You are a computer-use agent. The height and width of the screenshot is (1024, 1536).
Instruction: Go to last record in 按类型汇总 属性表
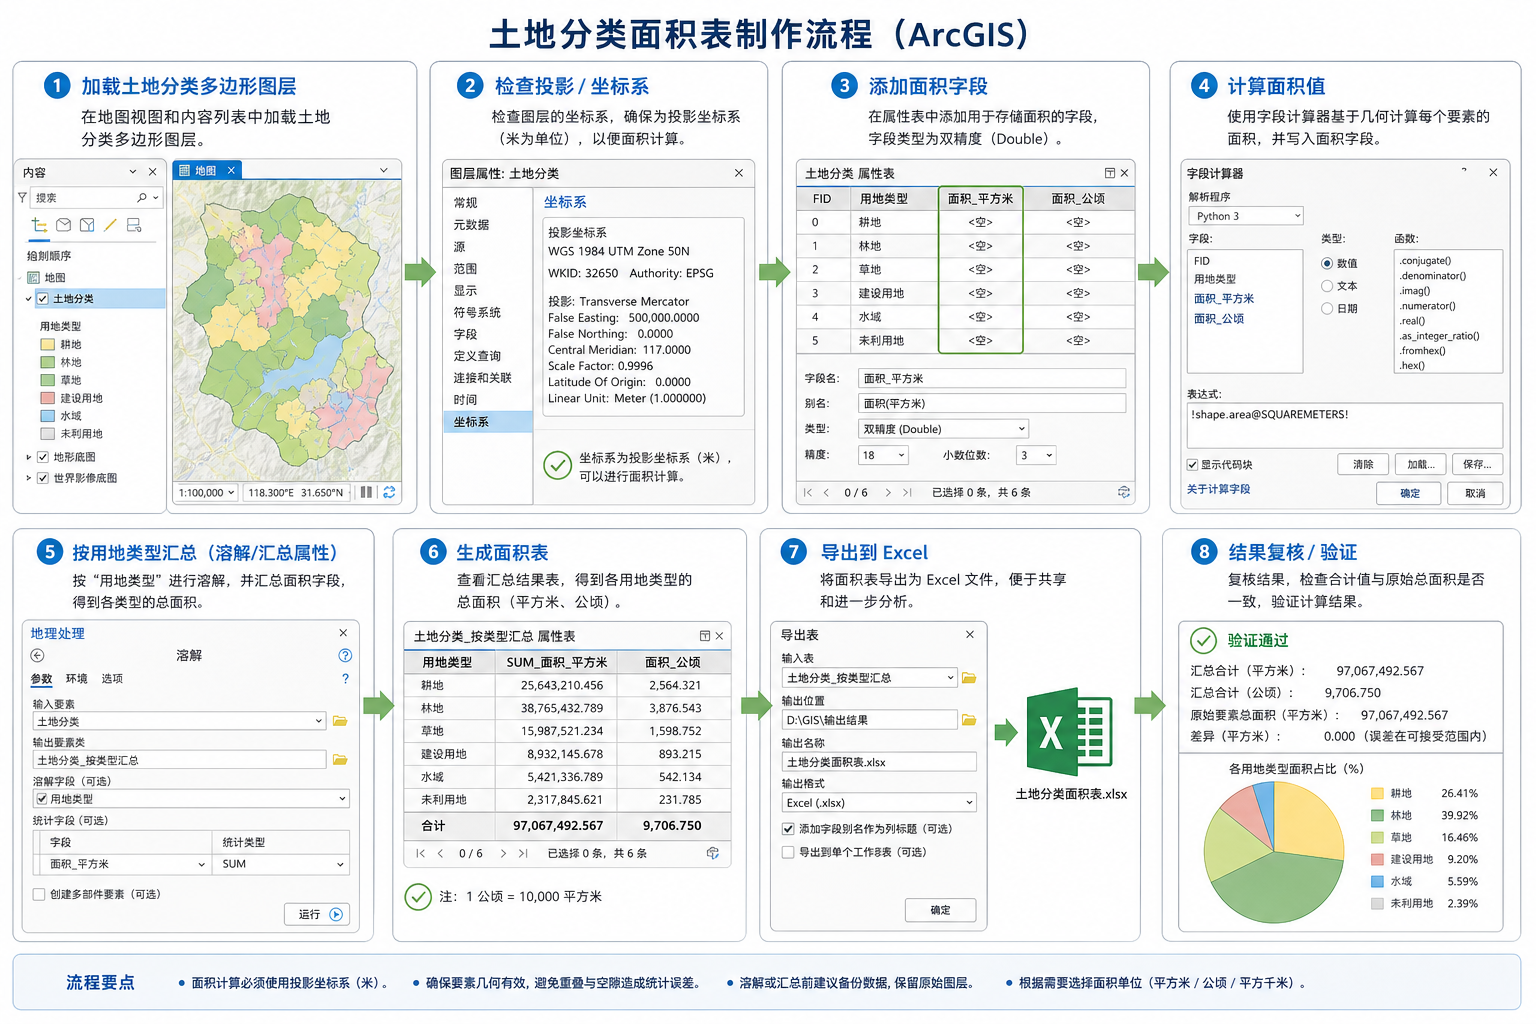pos(522,853)
